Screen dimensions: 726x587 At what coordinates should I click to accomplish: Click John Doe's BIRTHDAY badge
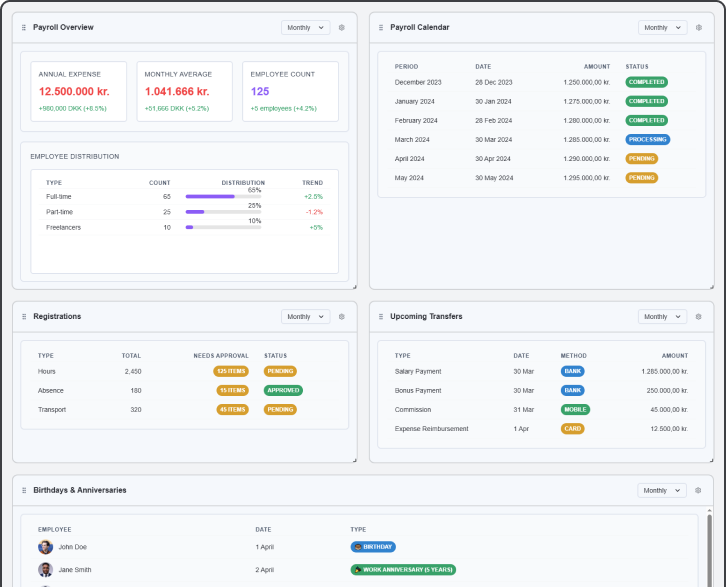pos(373,547)
